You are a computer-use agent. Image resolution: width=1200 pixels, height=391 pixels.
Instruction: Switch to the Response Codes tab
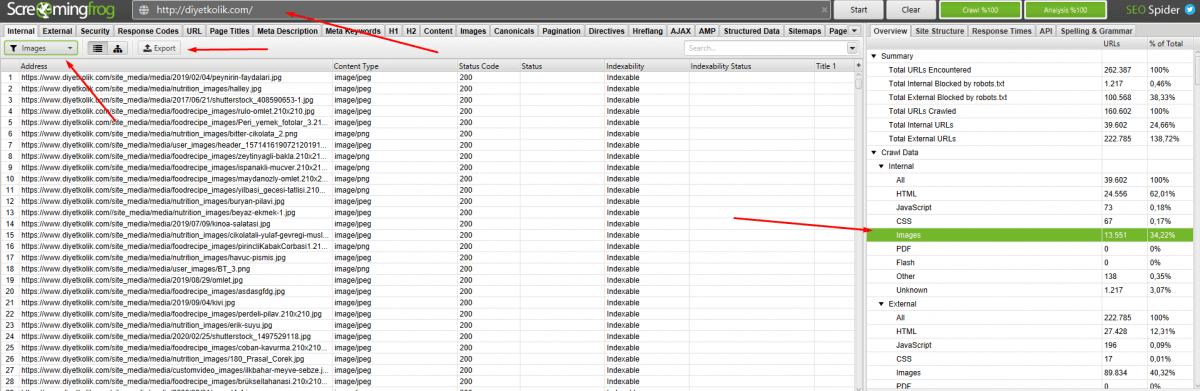coord(148,31)
